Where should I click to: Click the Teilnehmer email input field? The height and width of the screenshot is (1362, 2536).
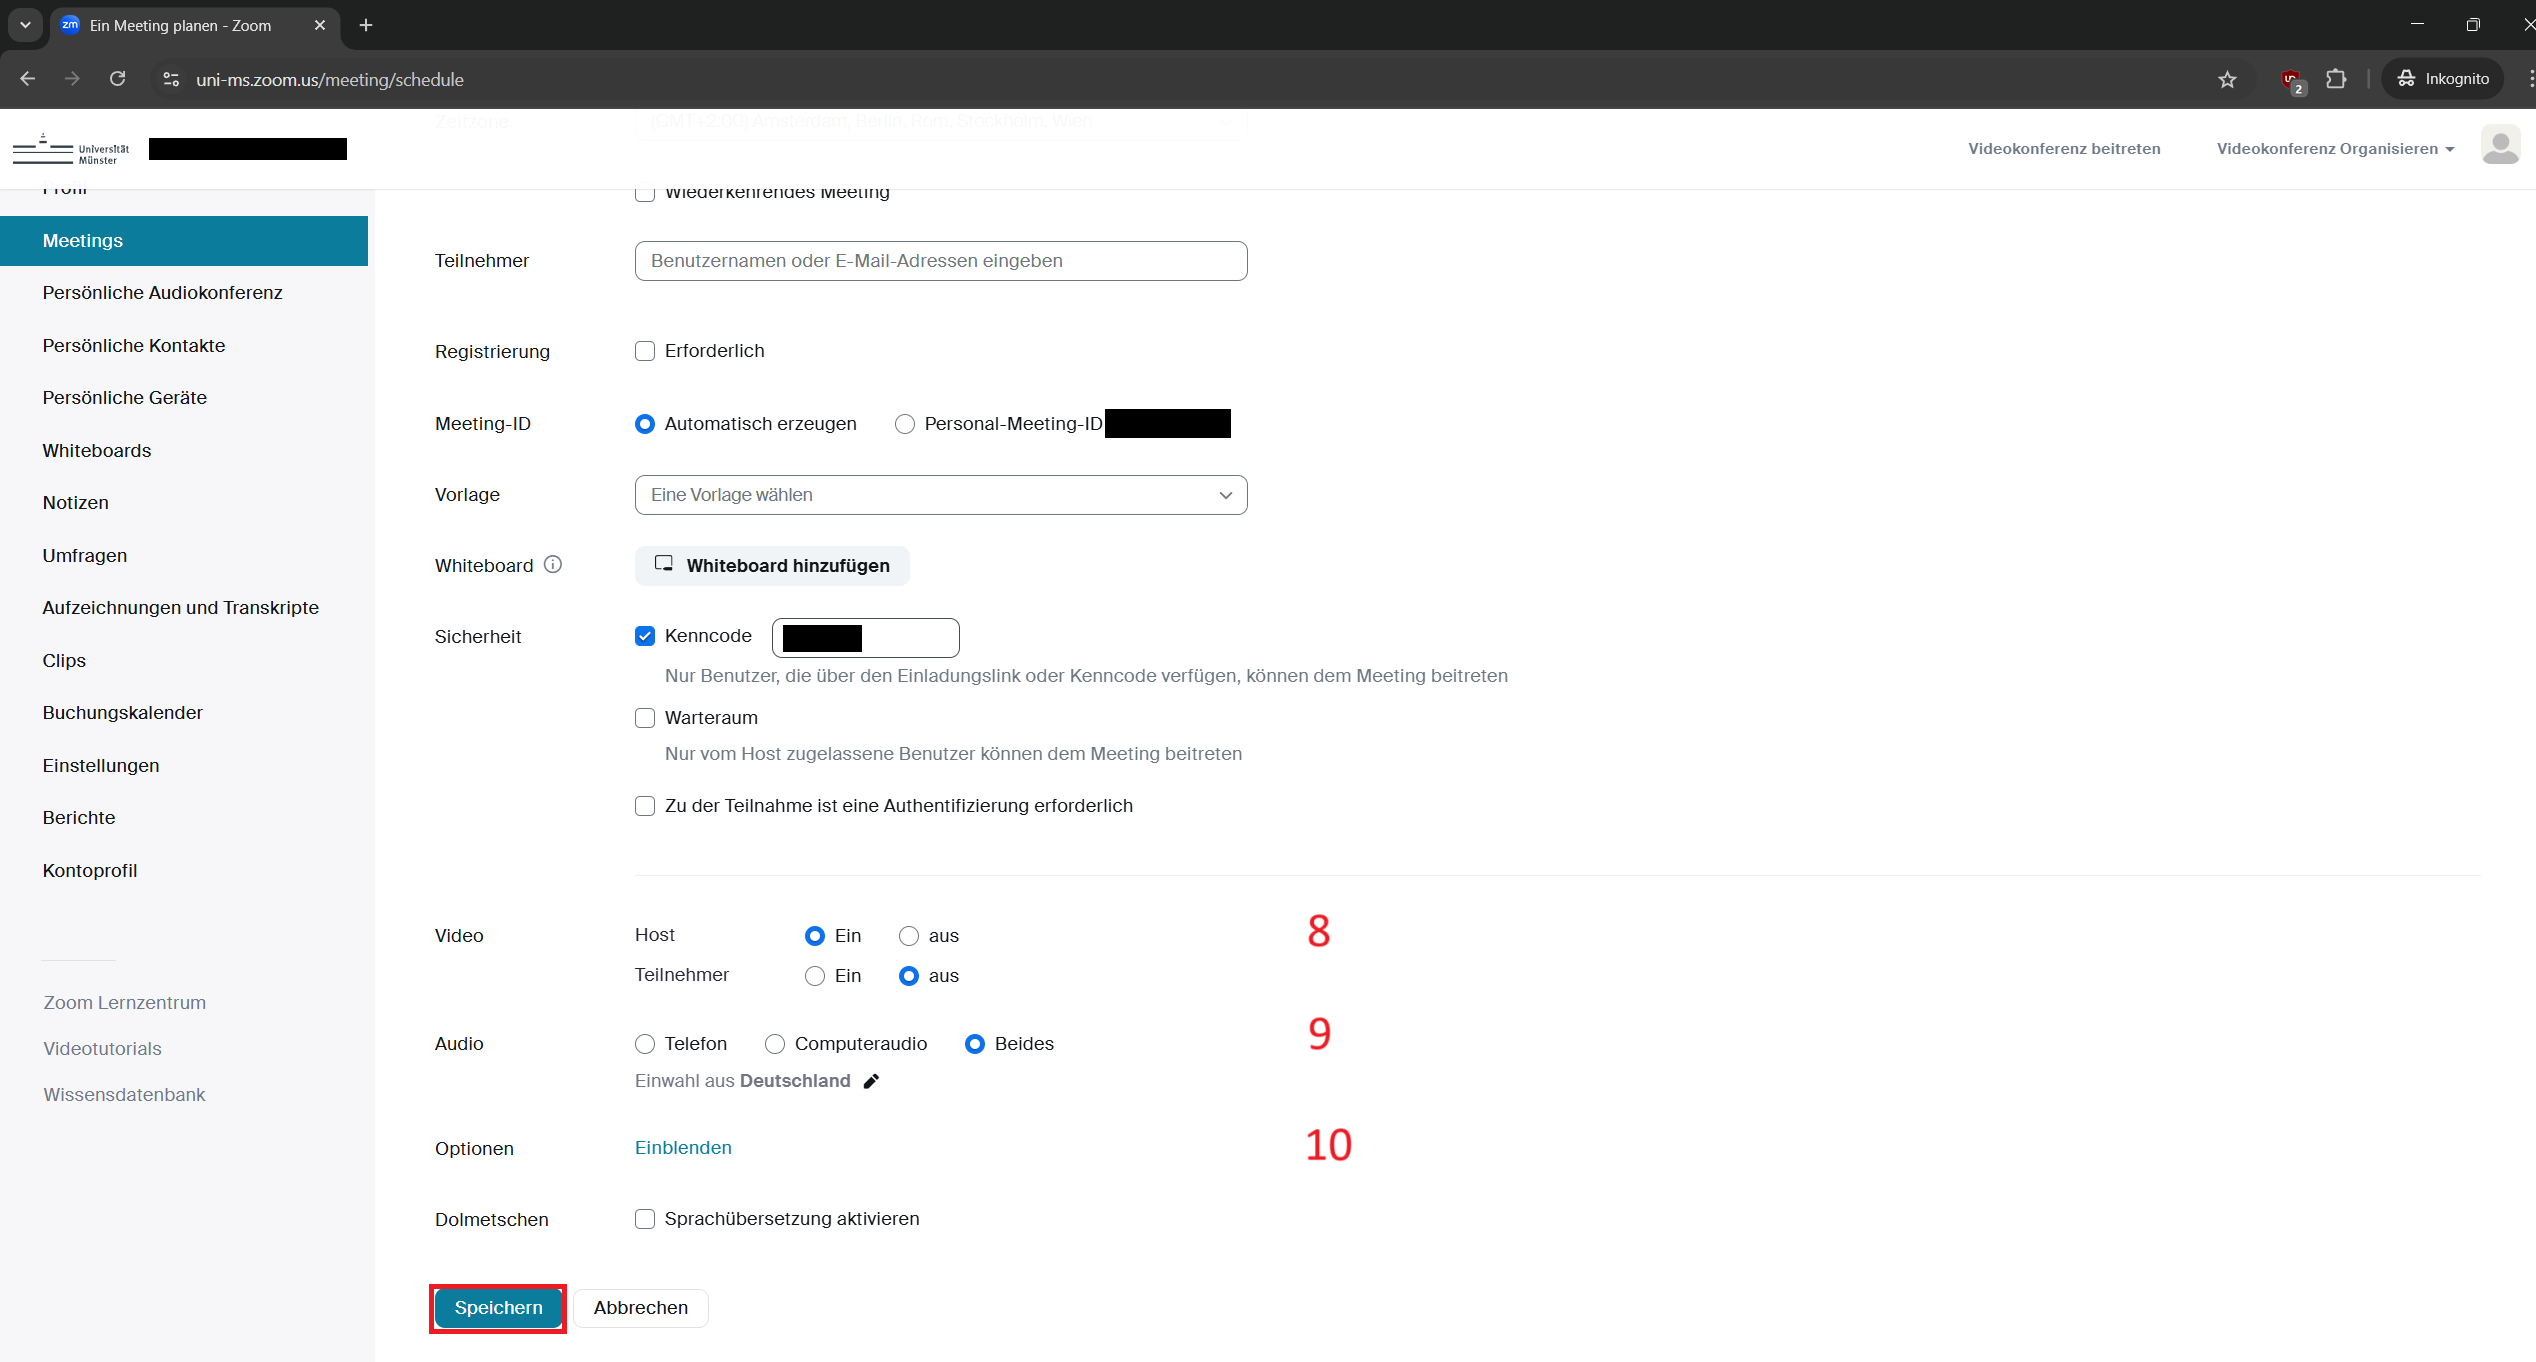click(940, 261)
